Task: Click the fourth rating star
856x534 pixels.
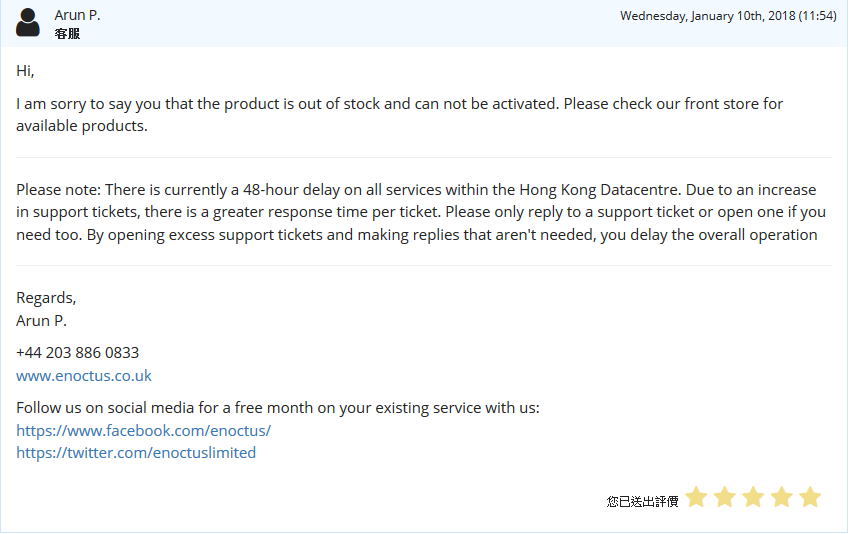Action: pyautogui.click(x=782, y=497)
